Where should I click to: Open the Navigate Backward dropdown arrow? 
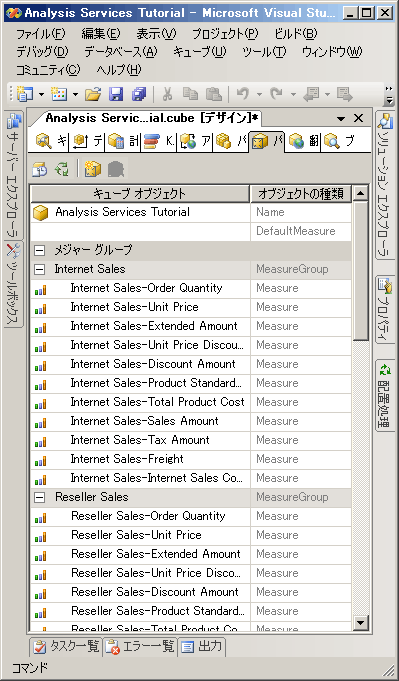[x=327, y=94]
